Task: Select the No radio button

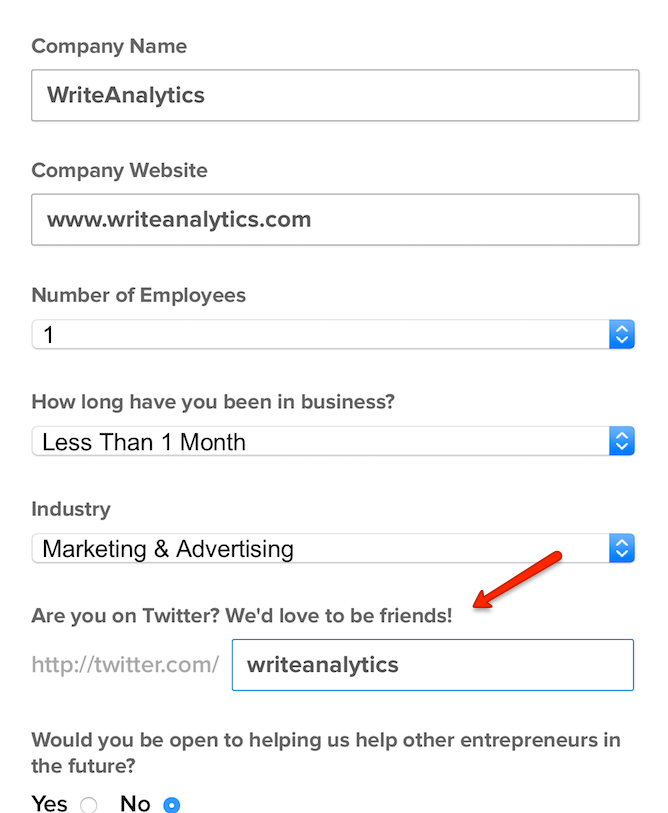Action: [171, 804]
